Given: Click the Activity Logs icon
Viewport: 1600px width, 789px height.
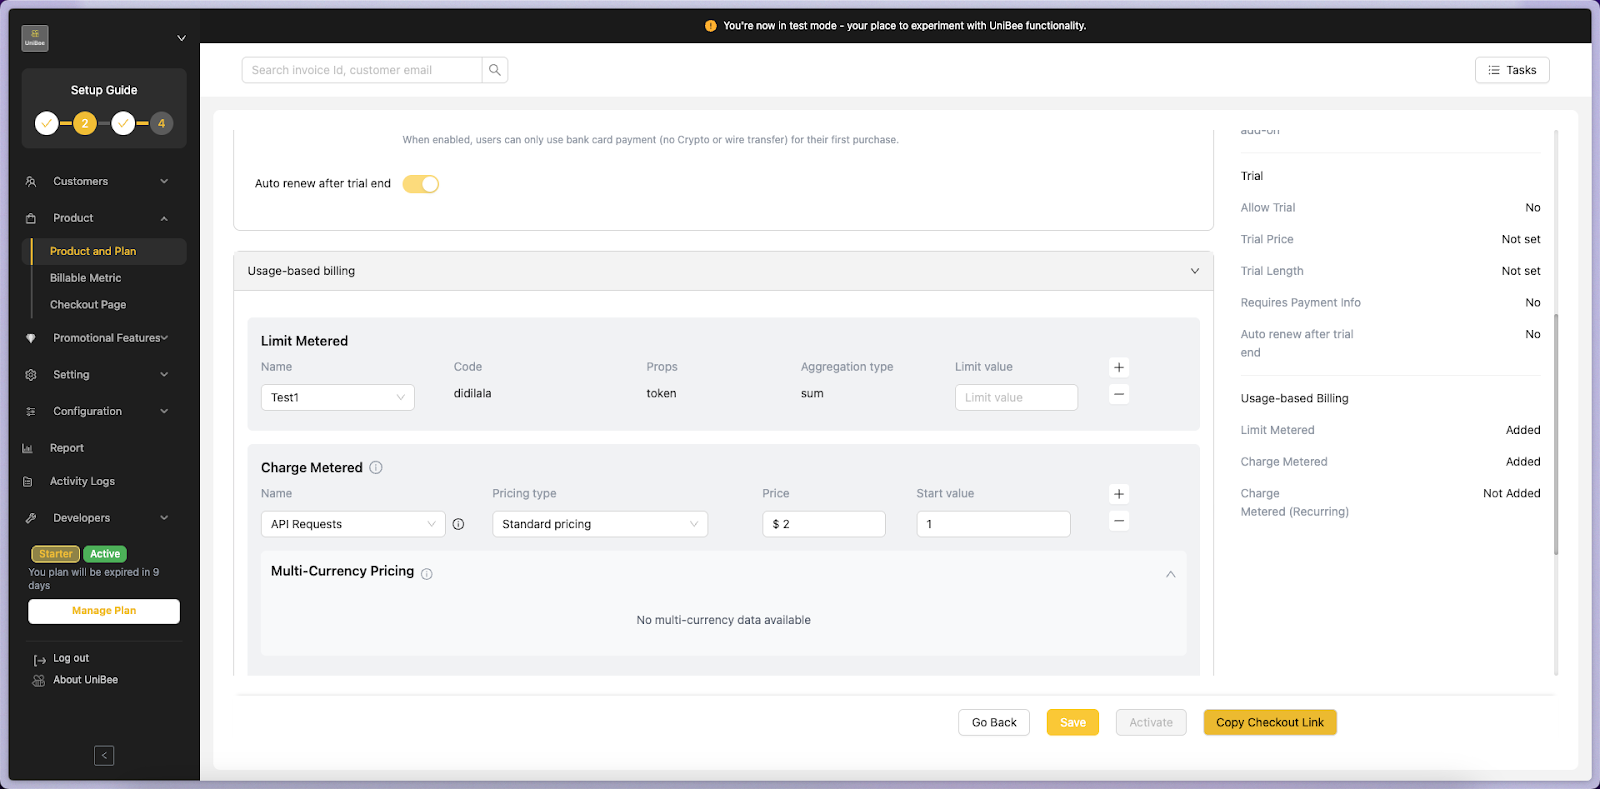Looking at the screenshot, I should point(28,482).
